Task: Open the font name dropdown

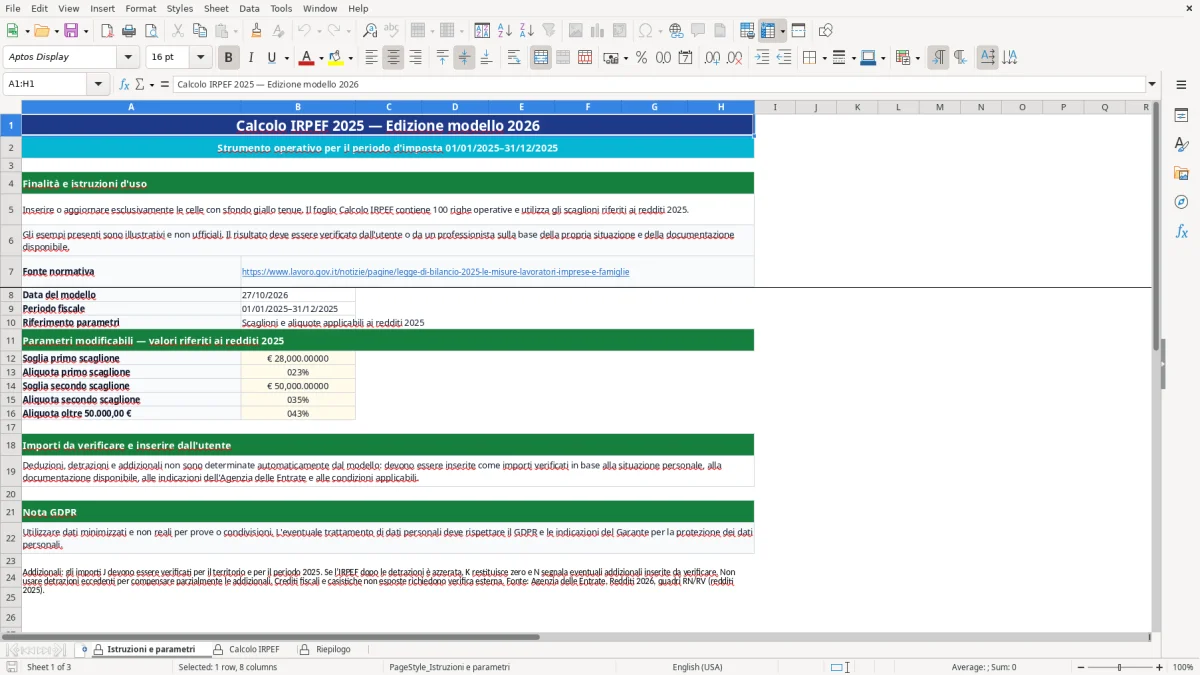Action: pyautogui.click(x=130, y=57)
